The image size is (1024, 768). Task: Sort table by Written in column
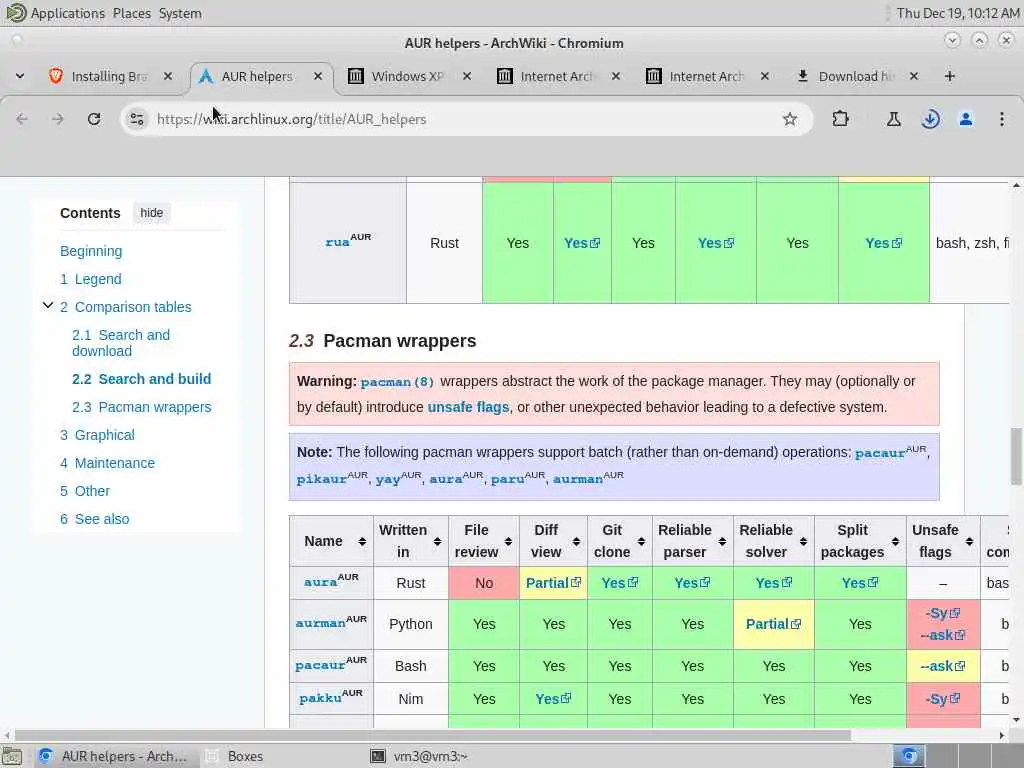point(411,541)
